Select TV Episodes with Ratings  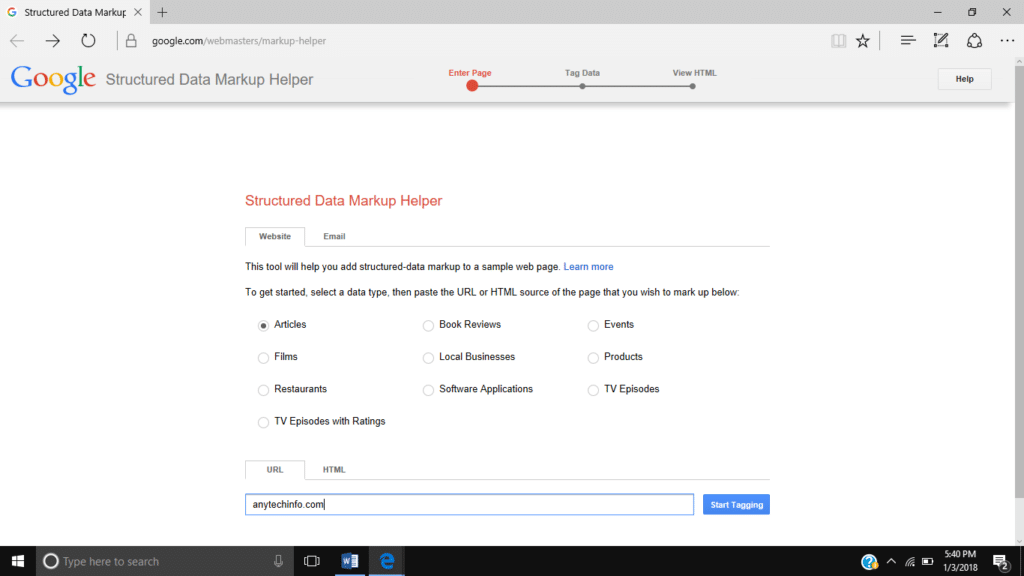[263, 422]
